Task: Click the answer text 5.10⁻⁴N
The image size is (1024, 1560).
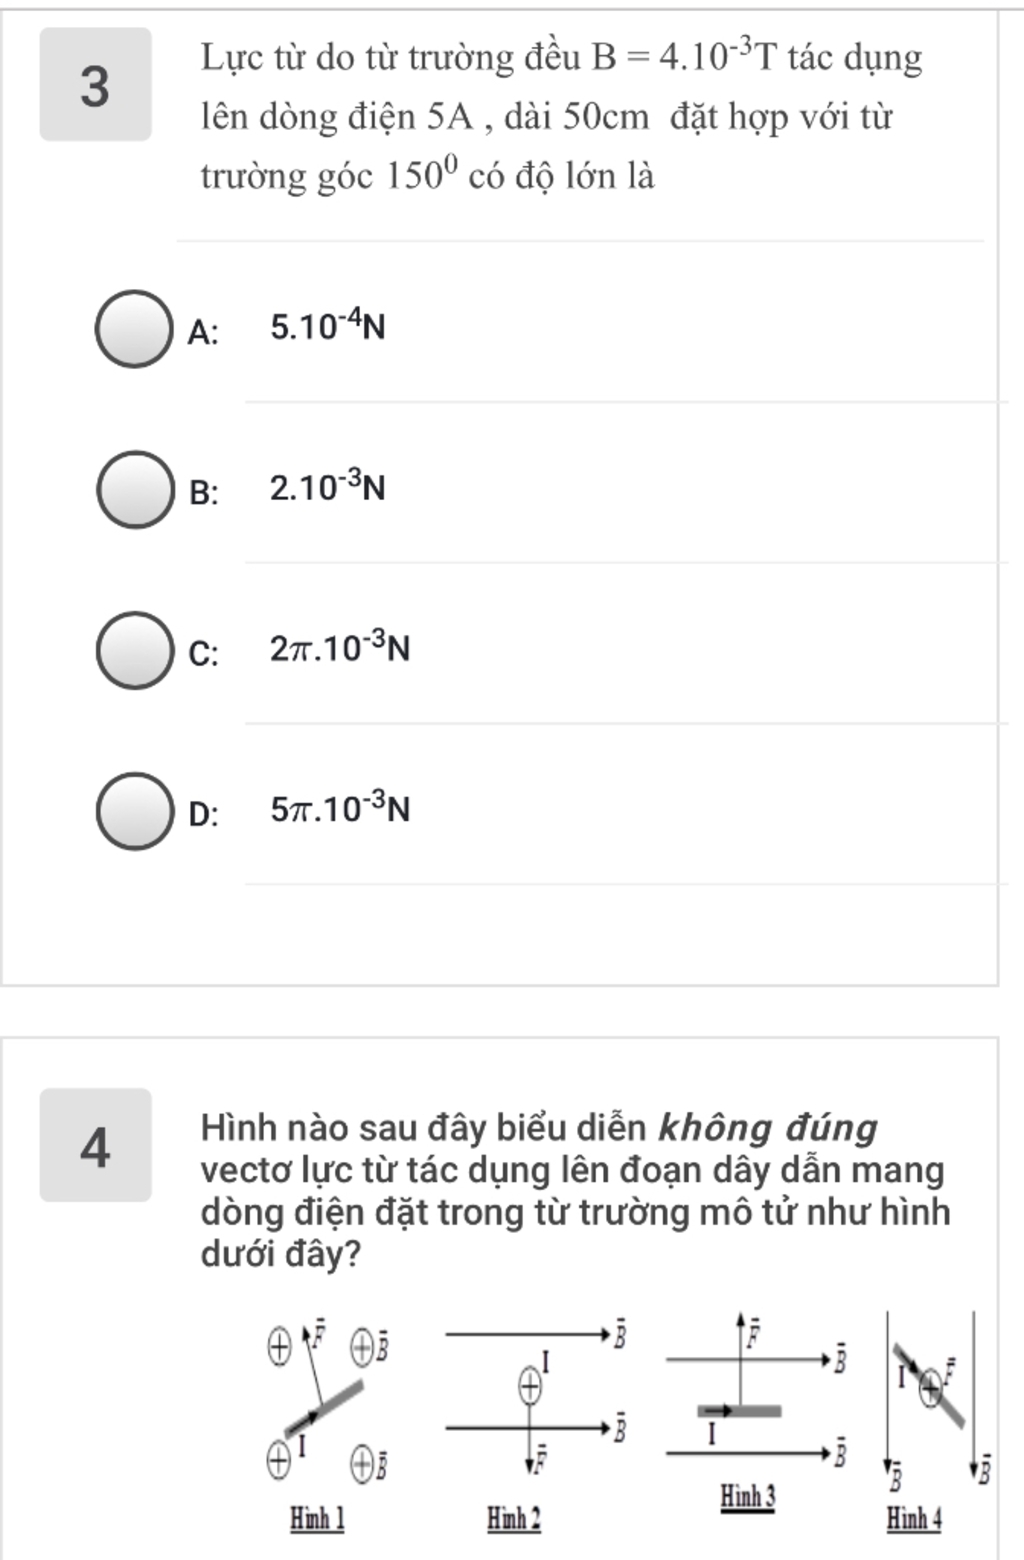Action: click(327, 327)
